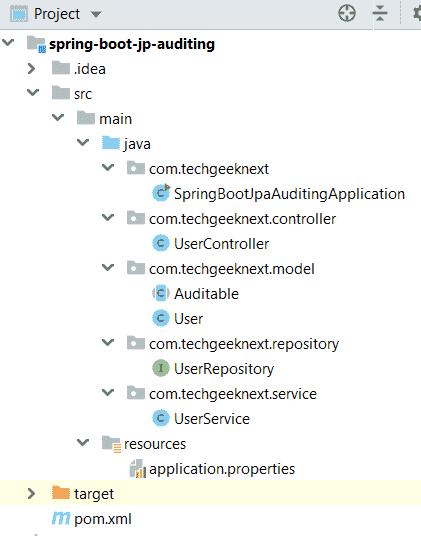The width and height of the screenshot is (421, 536).
Task: Expand the target folder chevron
Action: 31,494
